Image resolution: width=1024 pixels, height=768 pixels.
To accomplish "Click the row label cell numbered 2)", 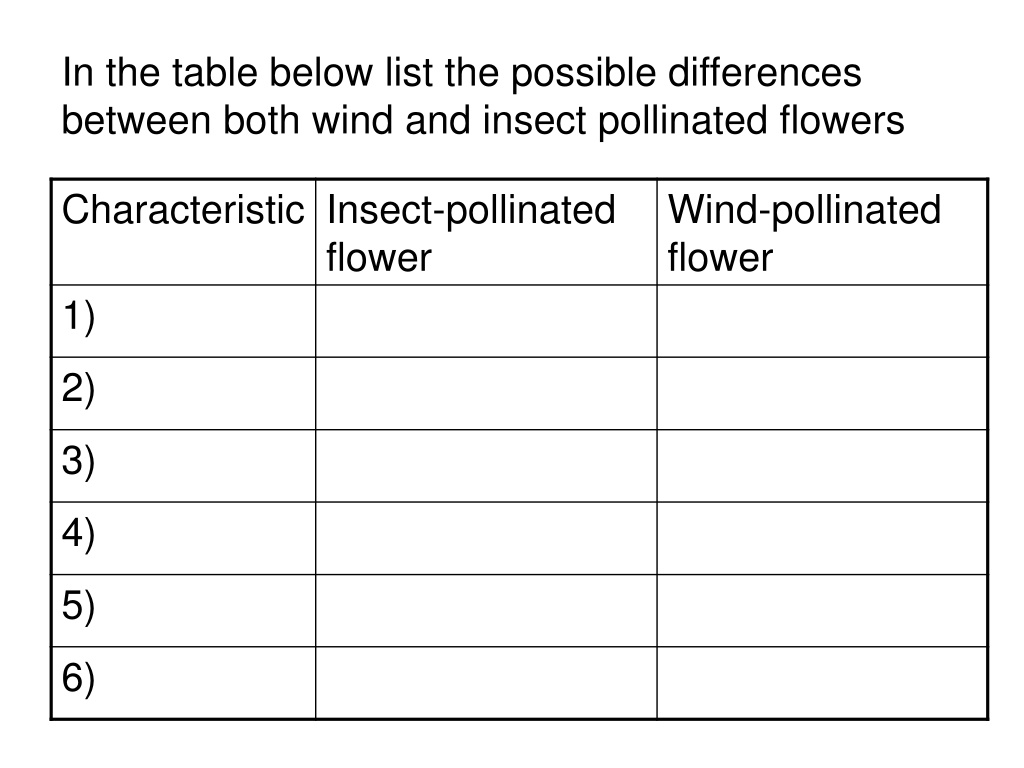I will point(183,393).
